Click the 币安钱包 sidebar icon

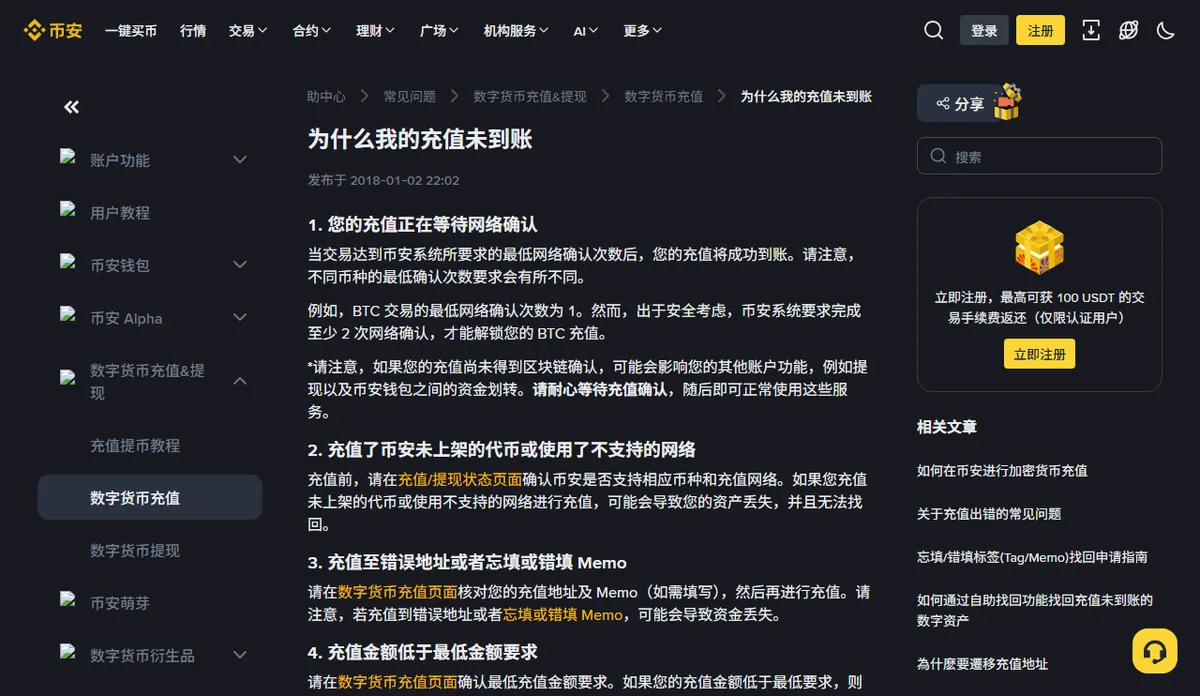coord(69,263)
